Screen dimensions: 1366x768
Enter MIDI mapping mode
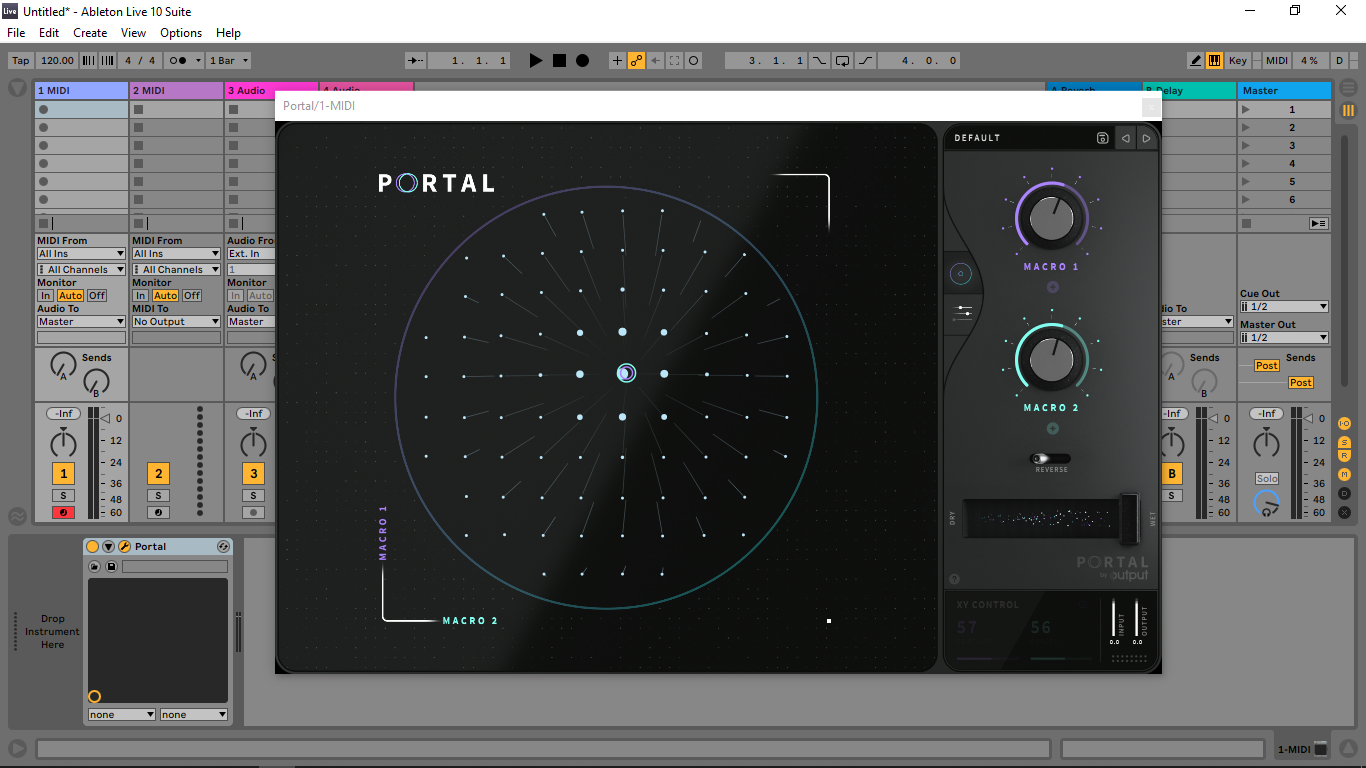pos(1276,60)
